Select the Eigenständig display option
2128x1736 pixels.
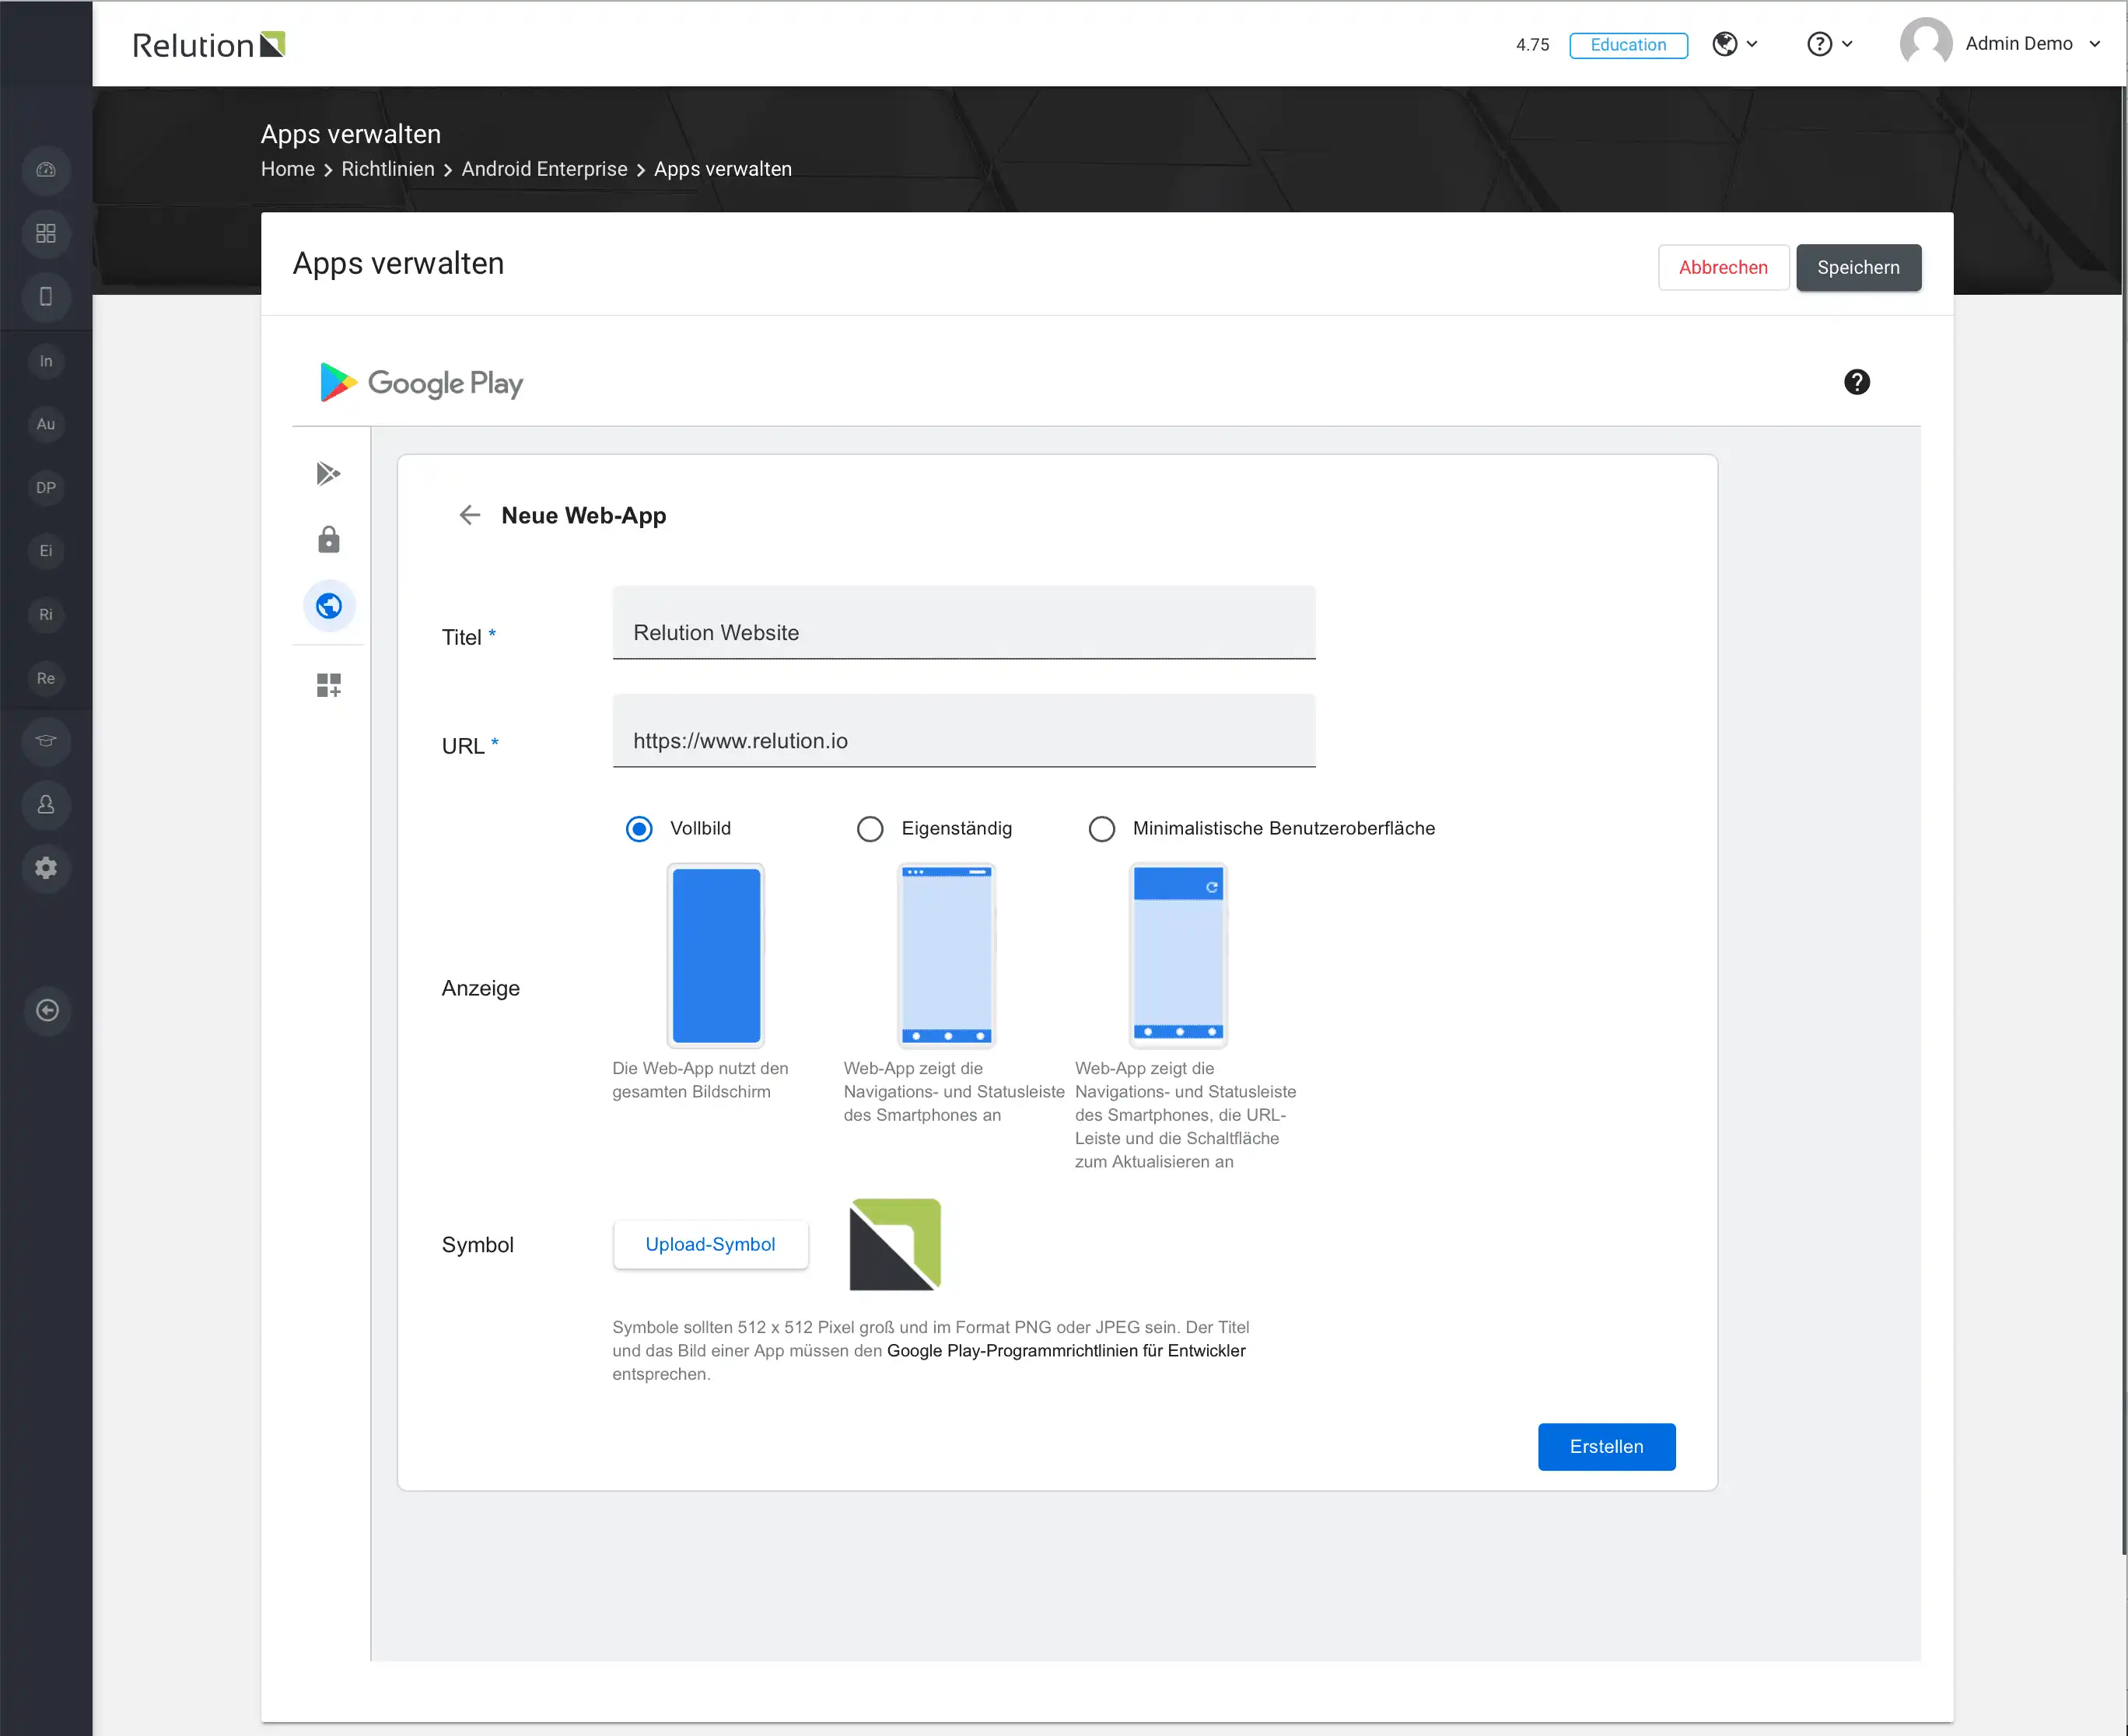click(x=870, y=829)
